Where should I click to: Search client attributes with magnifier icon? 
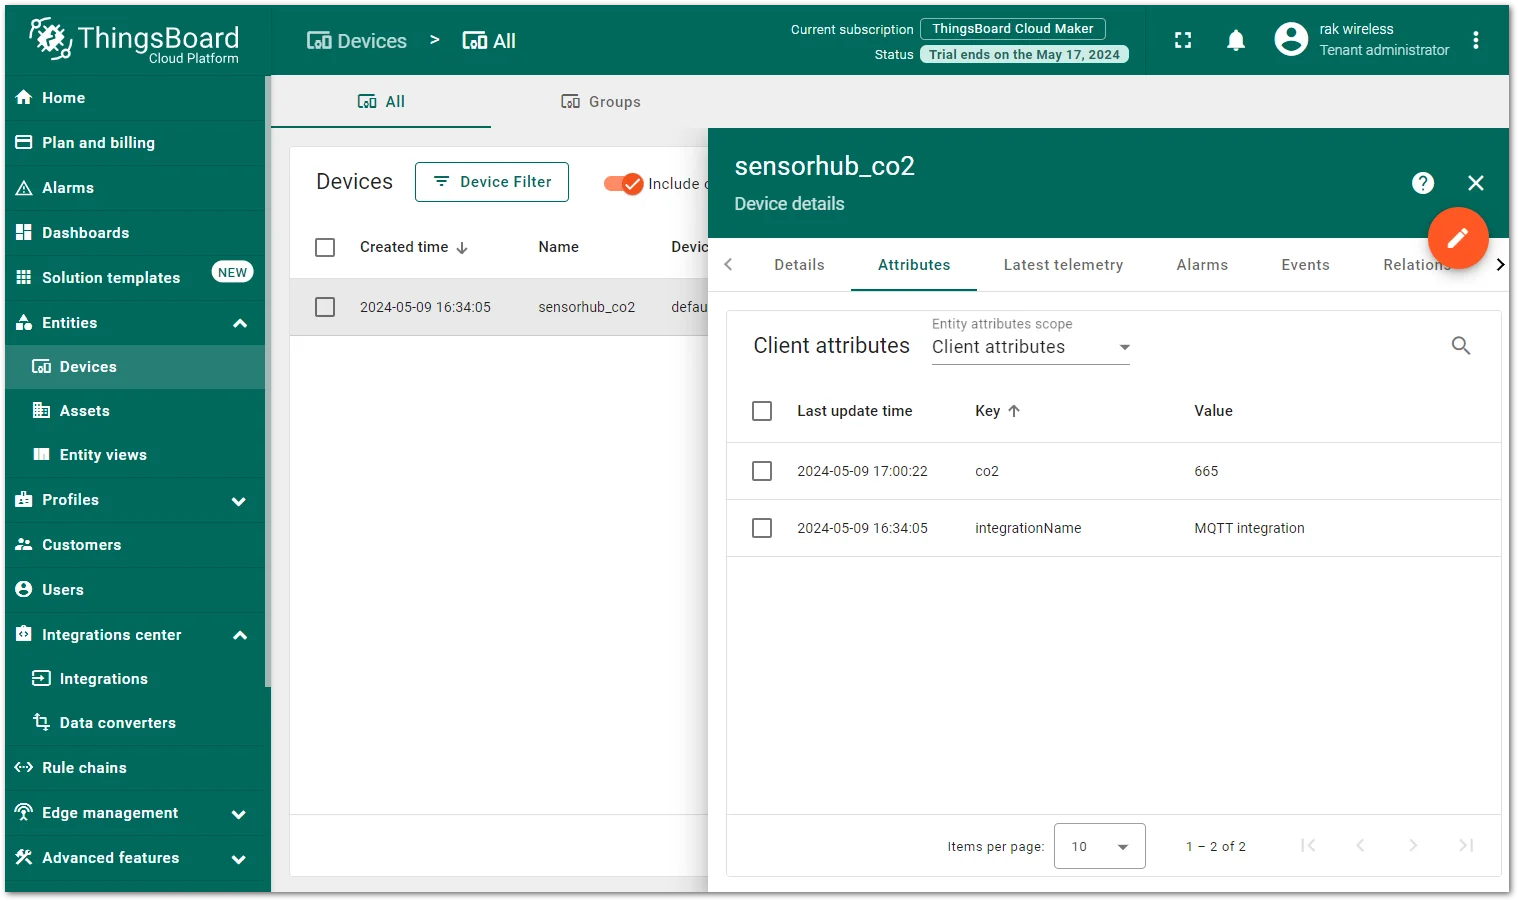pyautogui.click(x=1461, y=346)
